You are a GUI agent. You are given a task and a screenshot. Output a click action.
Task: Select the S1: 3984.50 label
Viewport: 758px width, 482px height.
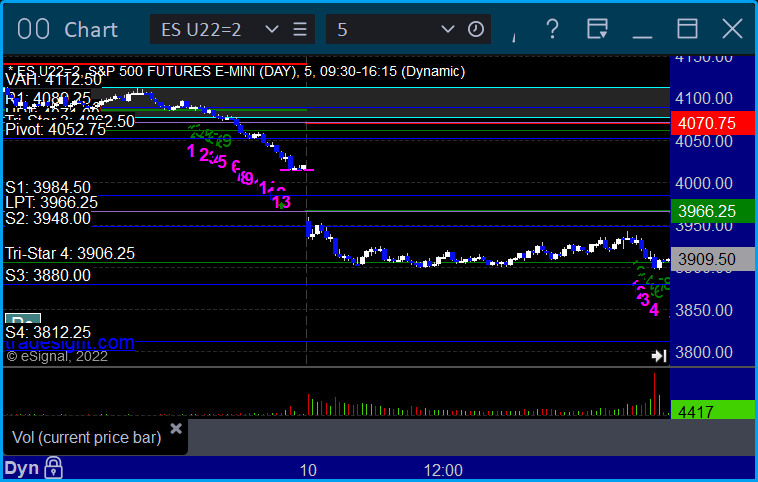coord(48,187)
